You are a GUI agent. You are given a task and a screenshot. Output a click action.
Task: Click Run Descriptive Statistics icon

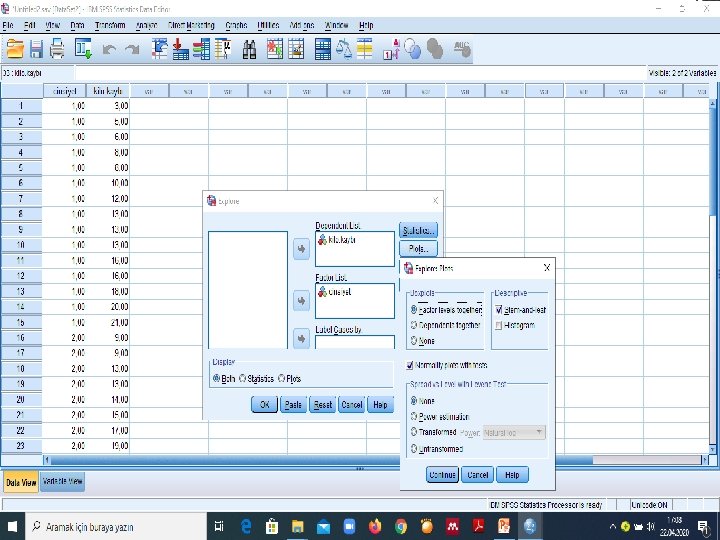tap(223, 49)
